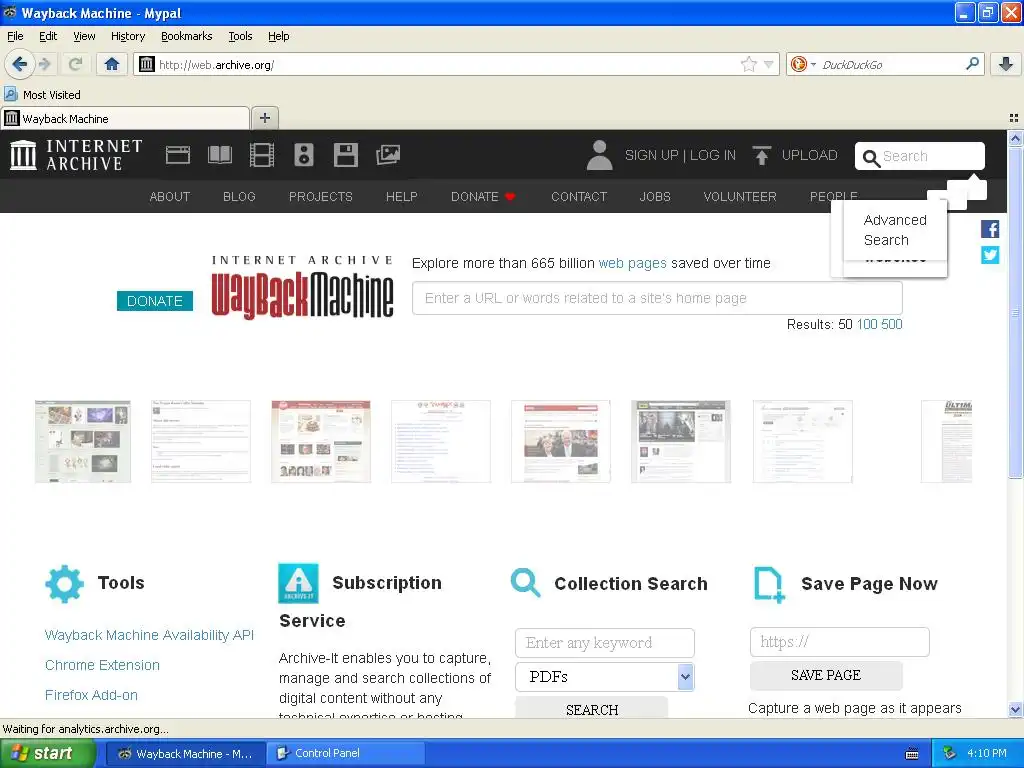This screenshot has height=768, width=1024.
Task: Open the BLOG navigation link
Action: 239,197
